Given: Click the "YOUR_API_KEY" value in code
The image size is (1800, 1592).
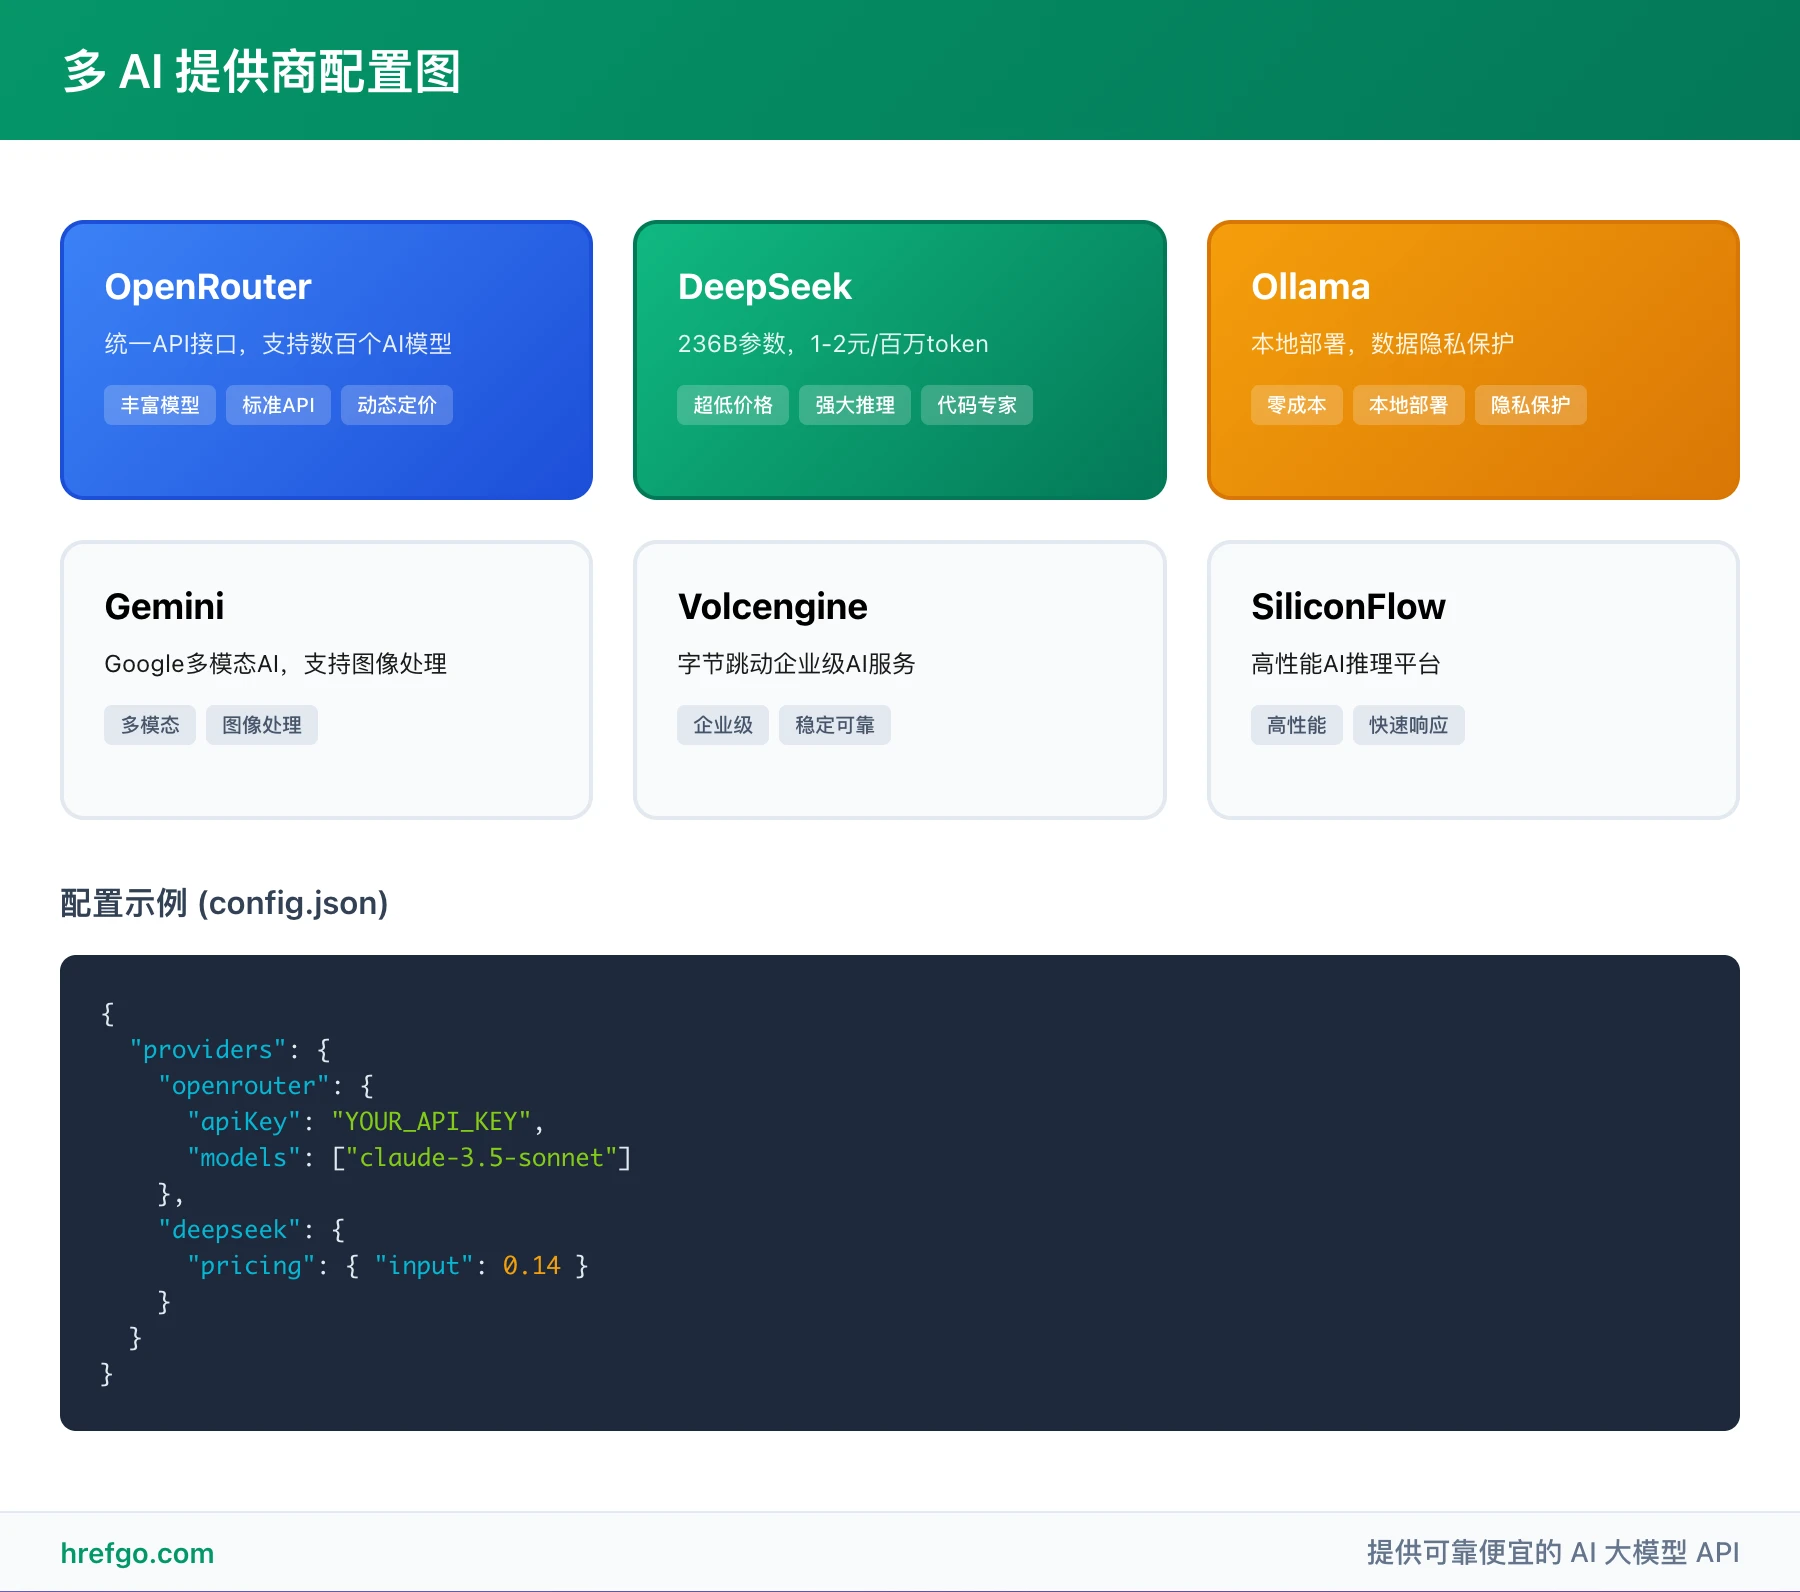Looking at the screenshot, I should [431, 1122].
